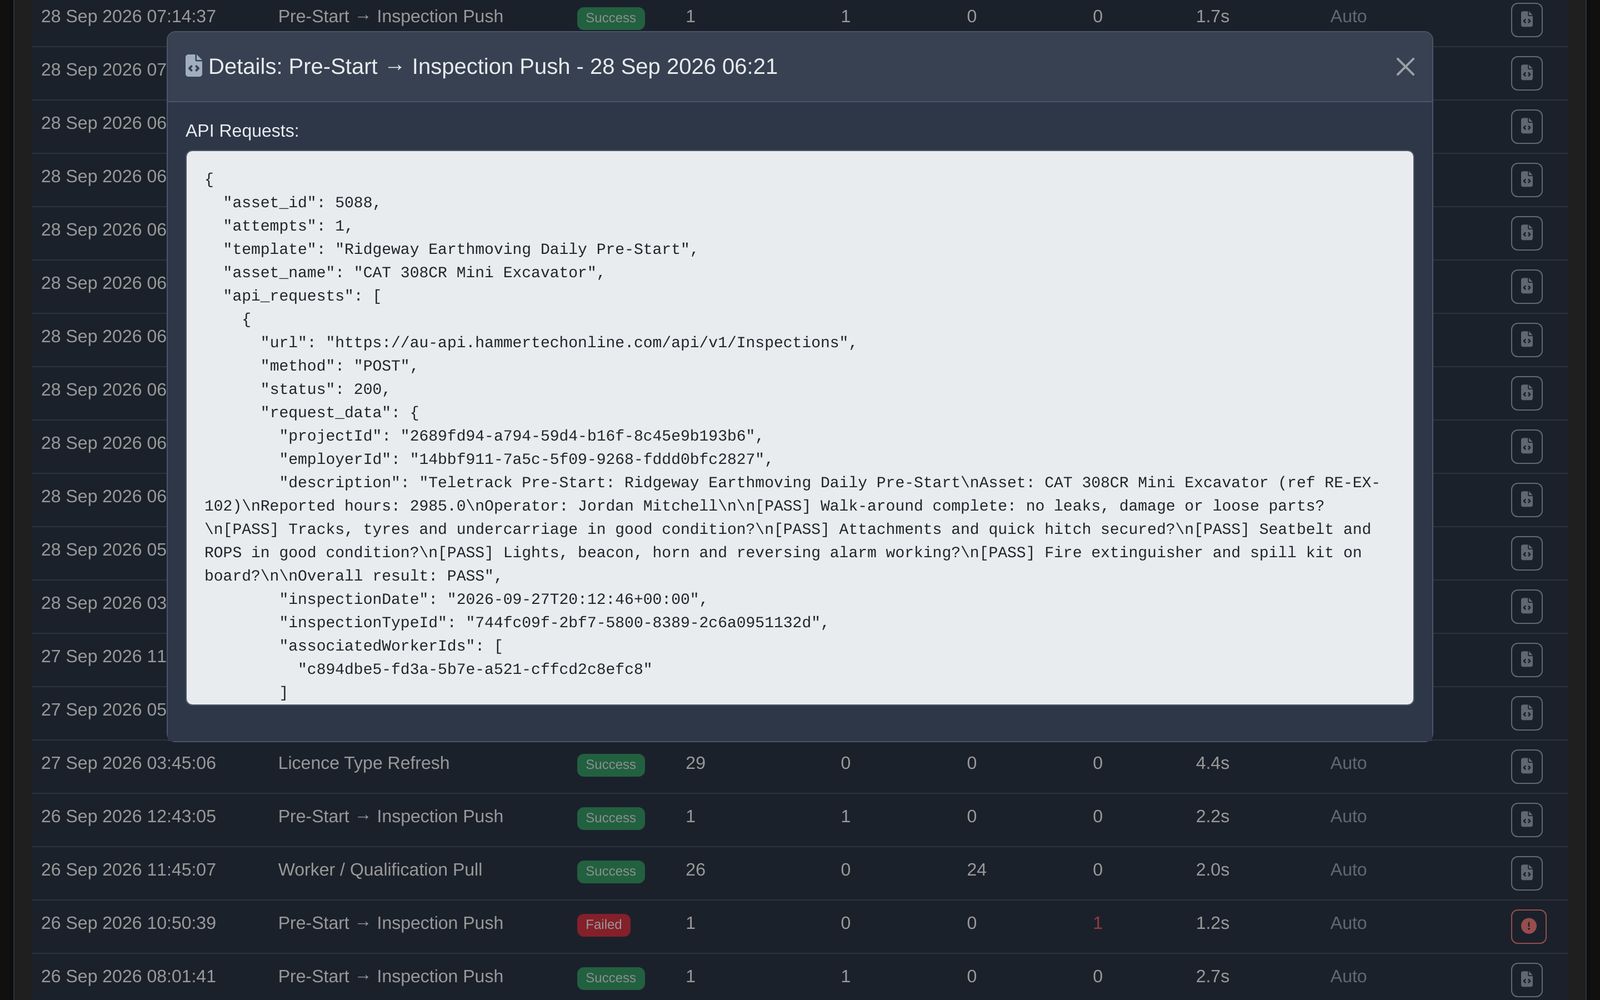Click the 'API Requests:' label
Image resolution: width=1600 pixels, height=1000 pixels.
pos(242,131)
